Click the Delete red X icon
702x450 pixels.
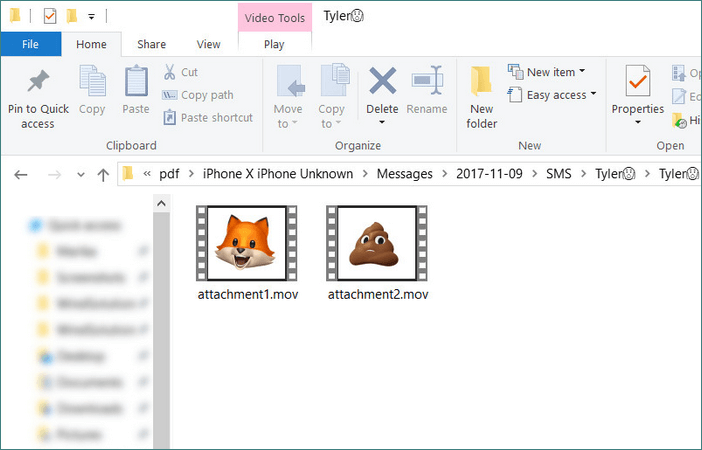click(382, 81)
